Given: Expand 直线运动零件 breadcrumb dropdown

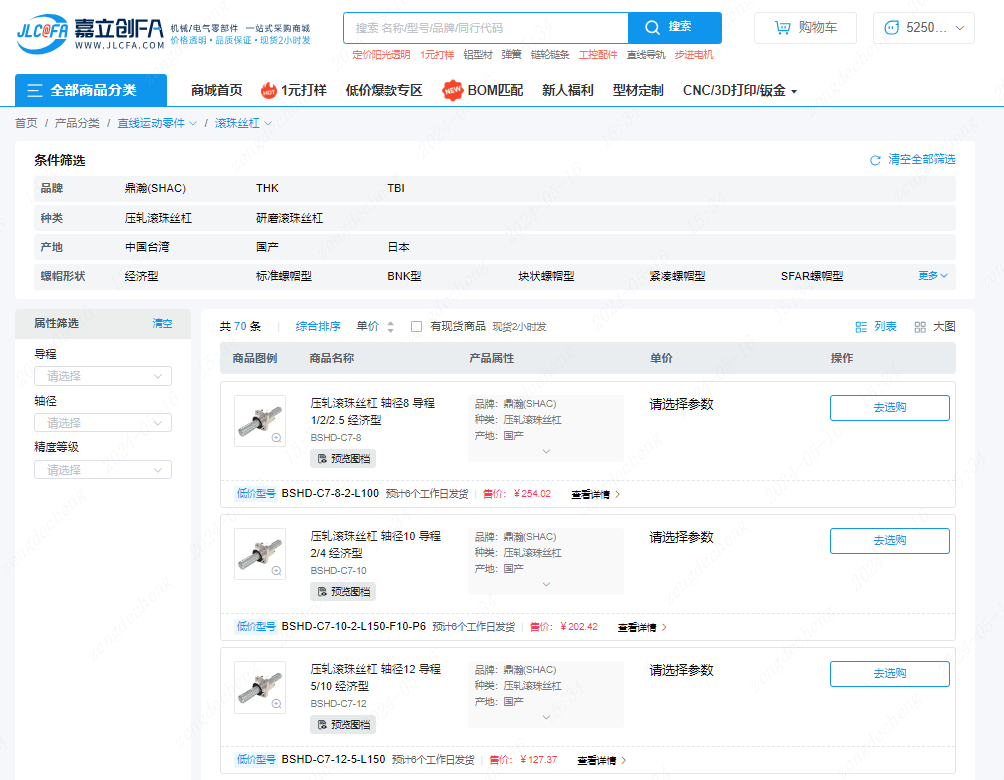Looking at the screenshot, I should pyautogui.click(x=193, y=123).
